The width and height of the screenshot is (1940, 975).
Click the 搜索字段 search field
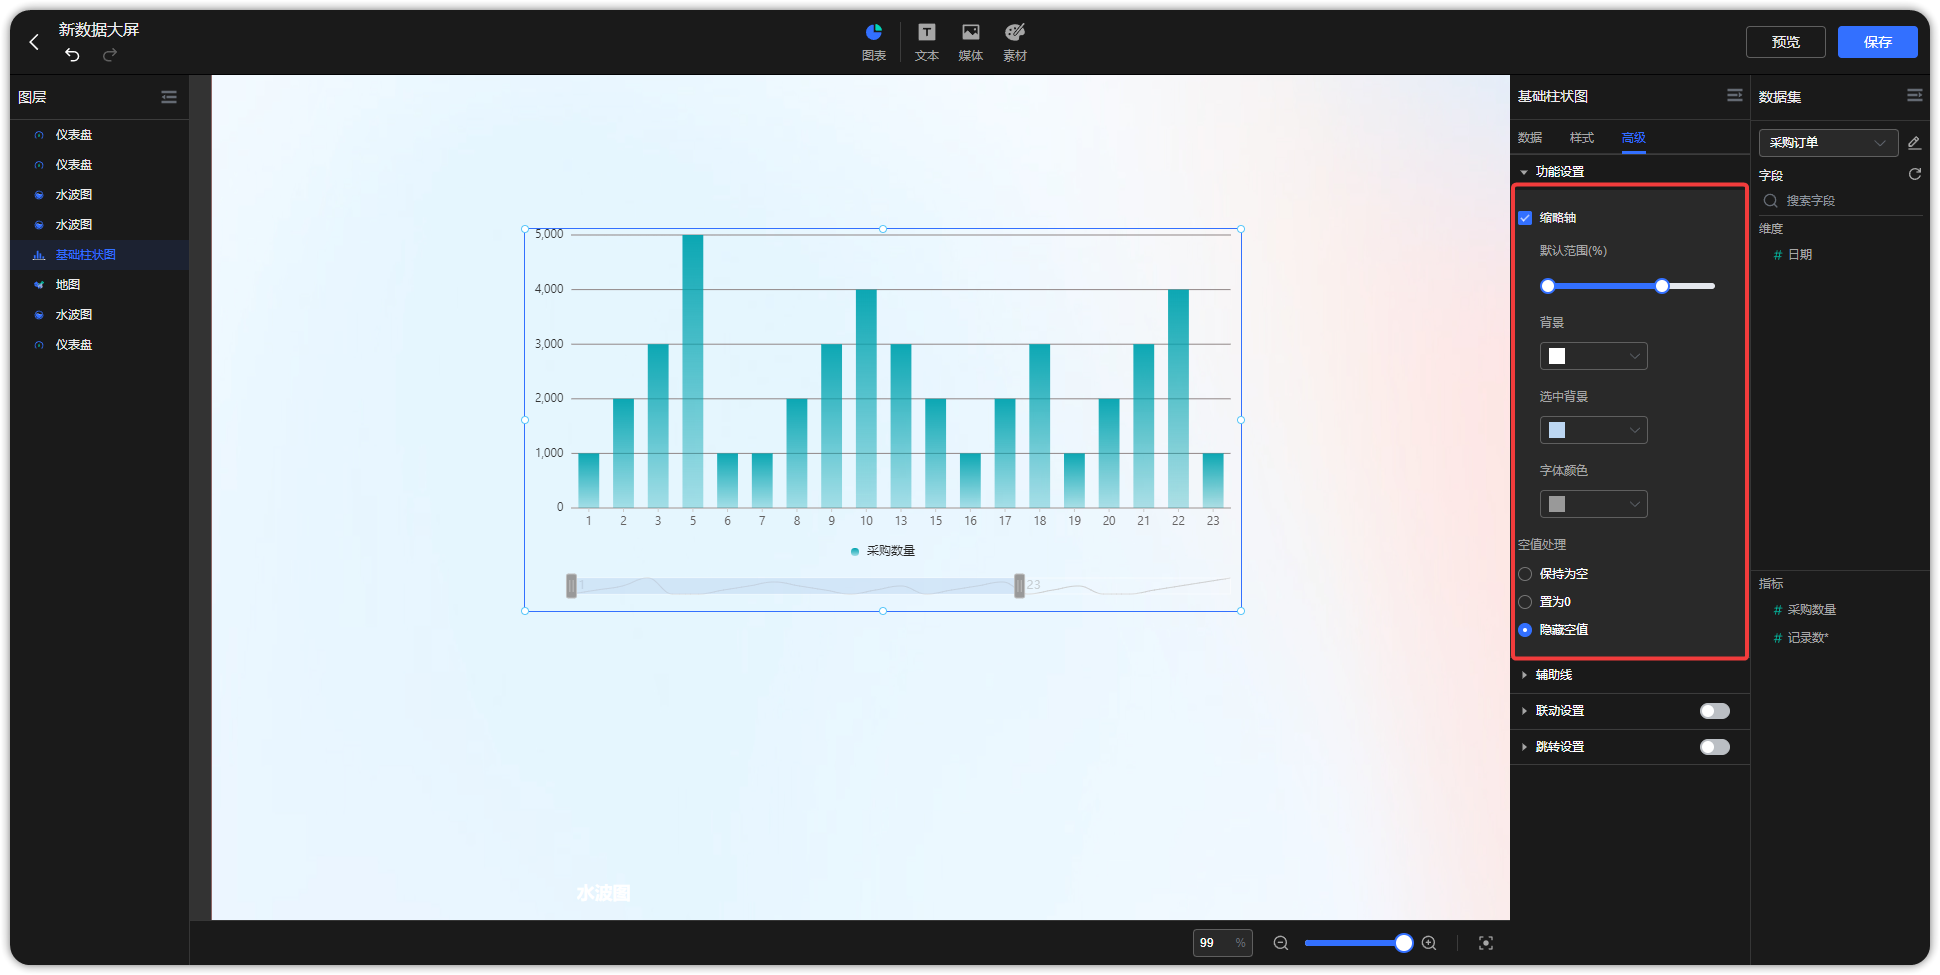coord(1841,201)
